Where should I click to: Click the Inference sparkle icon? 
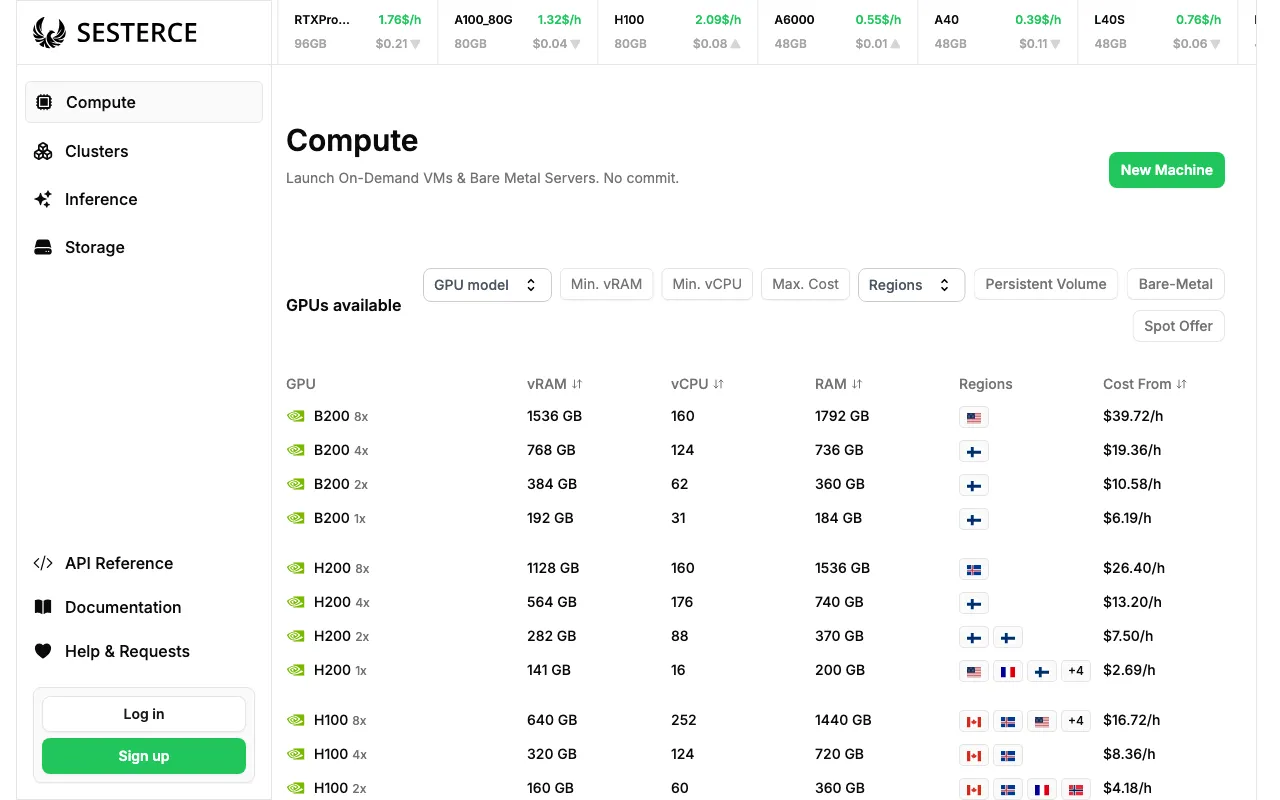tap(43, 199)
